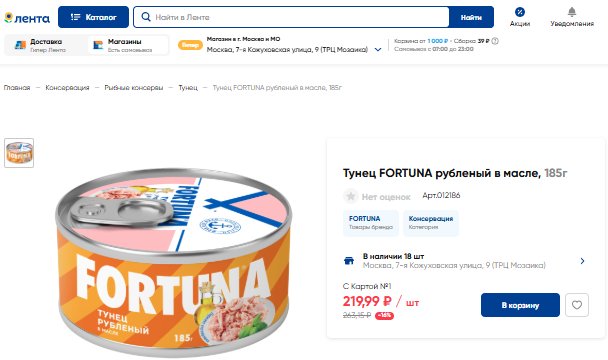Go to Консервация breadcrumb
The image size is (608, 360).
point(67,88)
